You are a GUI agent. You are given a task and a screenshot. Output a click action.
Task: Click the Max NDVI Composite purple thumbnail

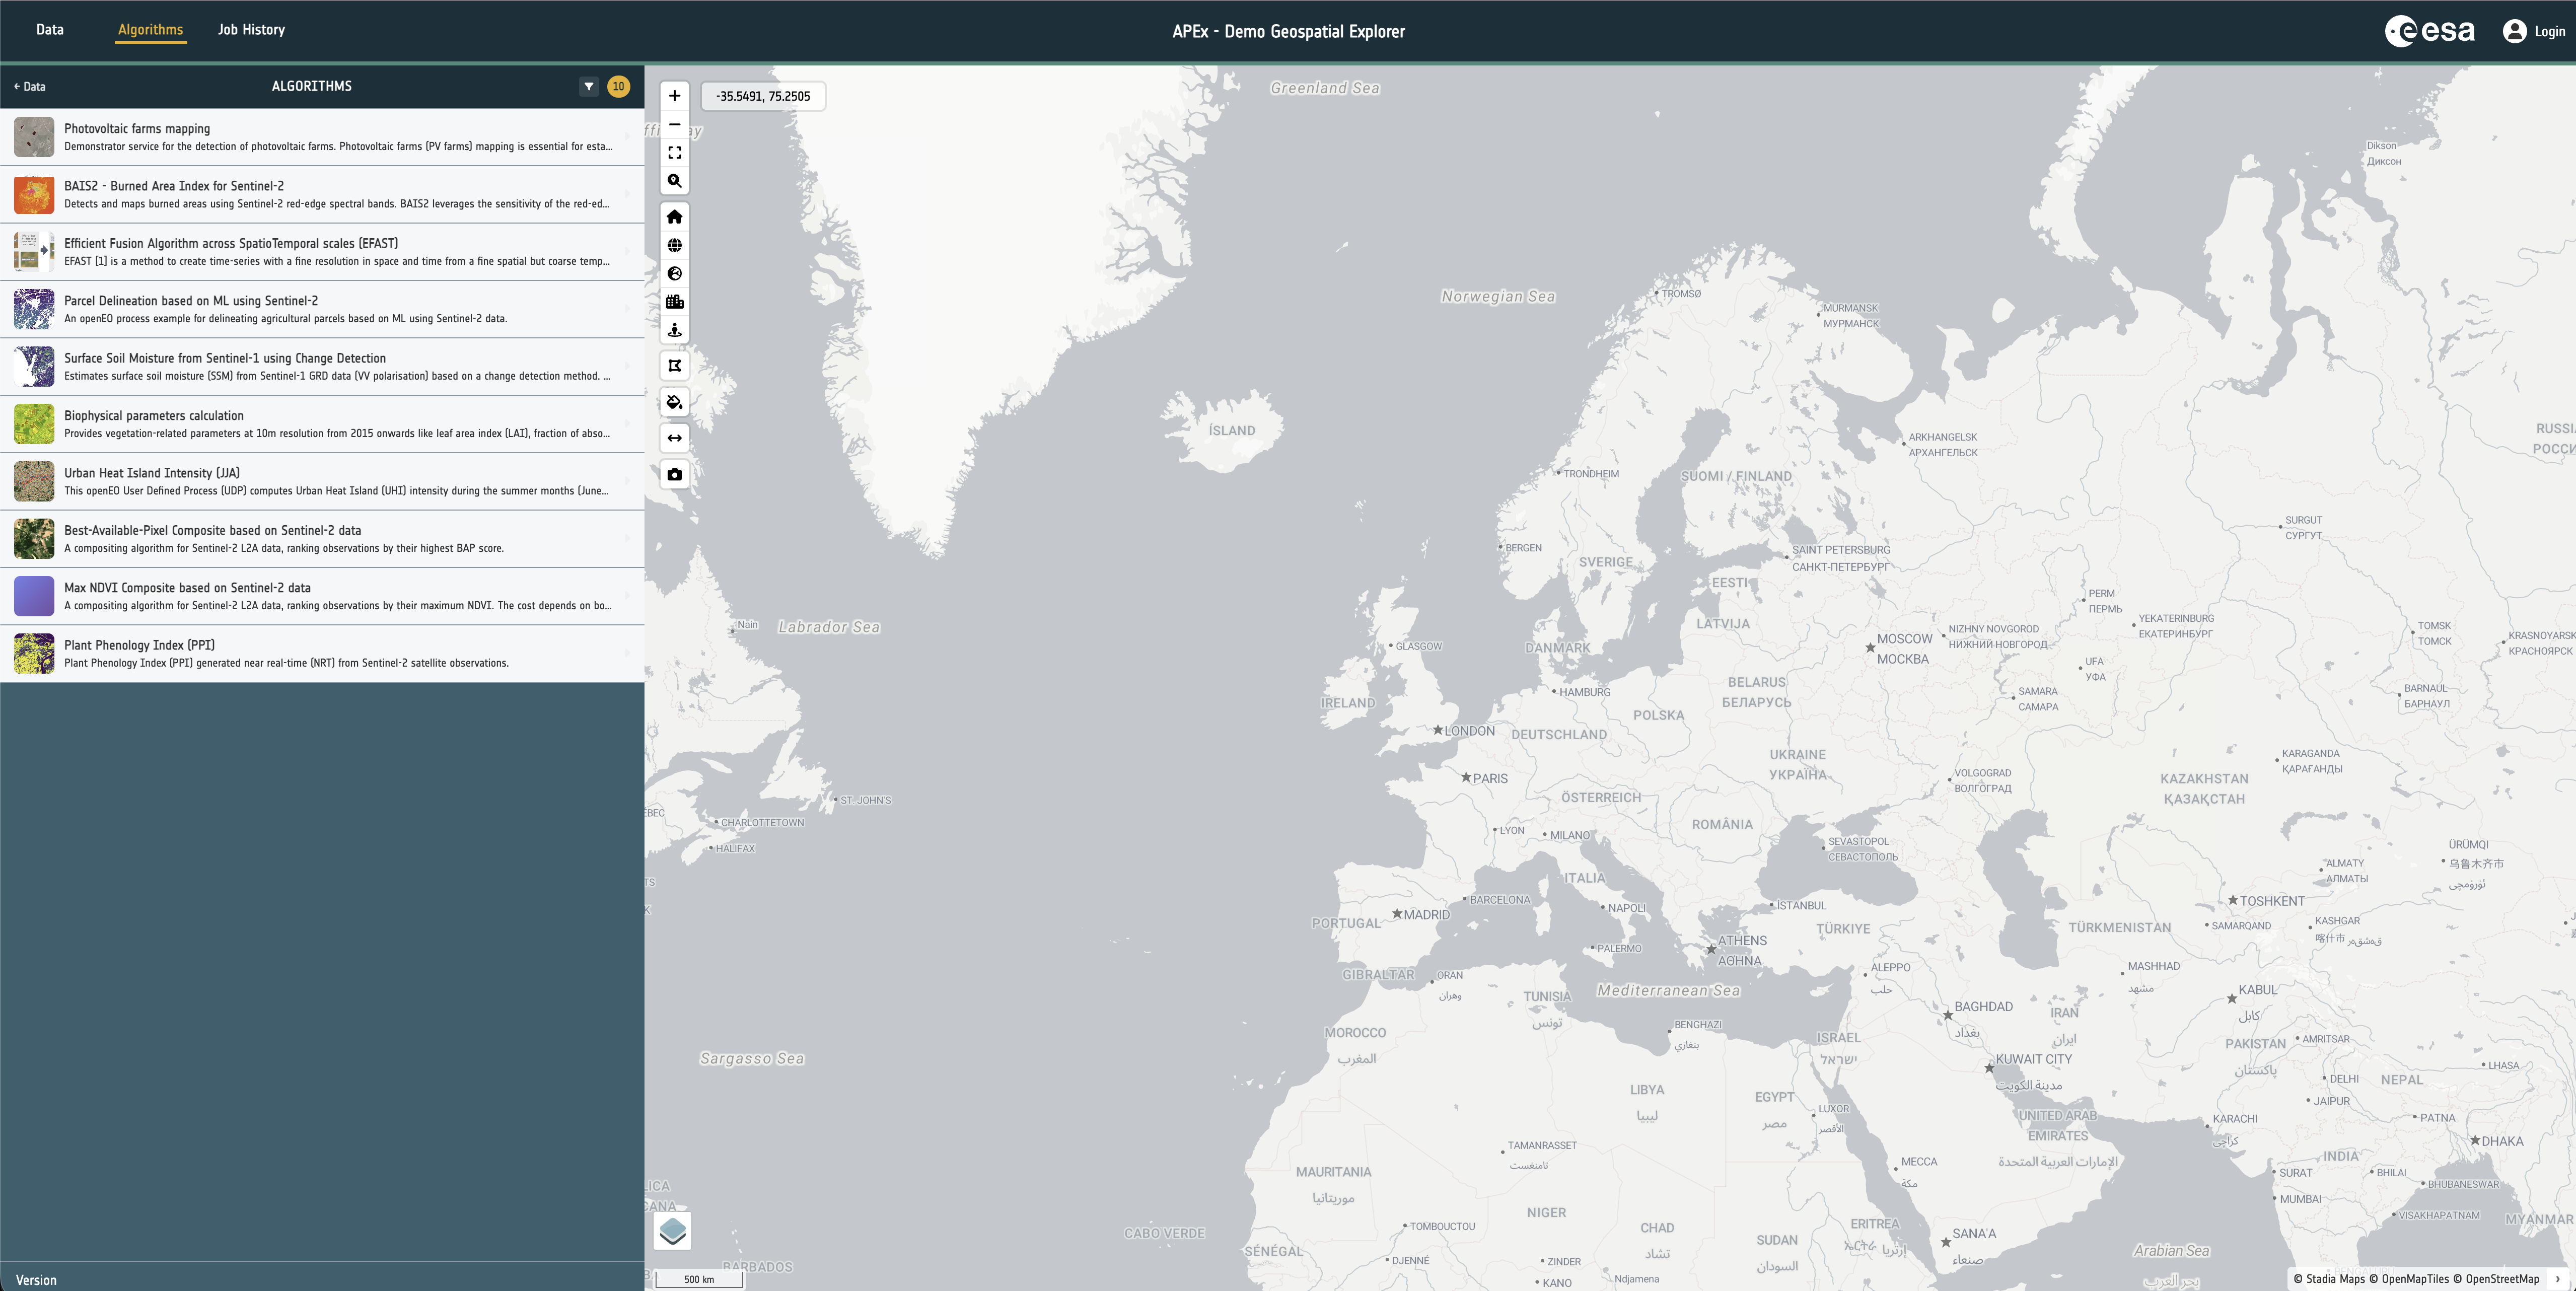34,596
